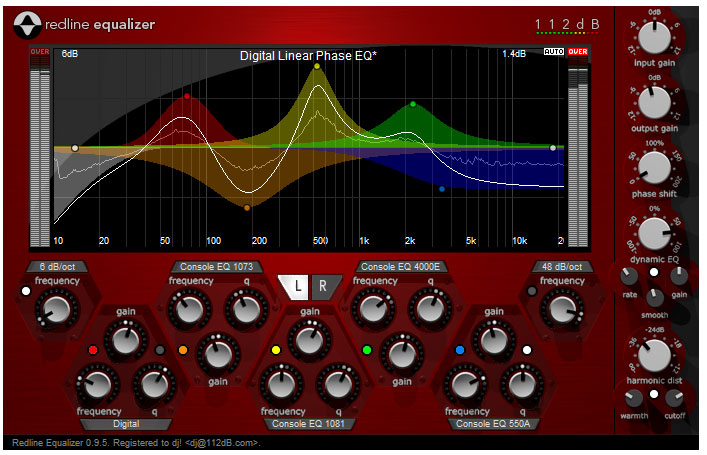Click the warmth knob
Viewport: 707px width, 455px height.
[x=634, y=399]
